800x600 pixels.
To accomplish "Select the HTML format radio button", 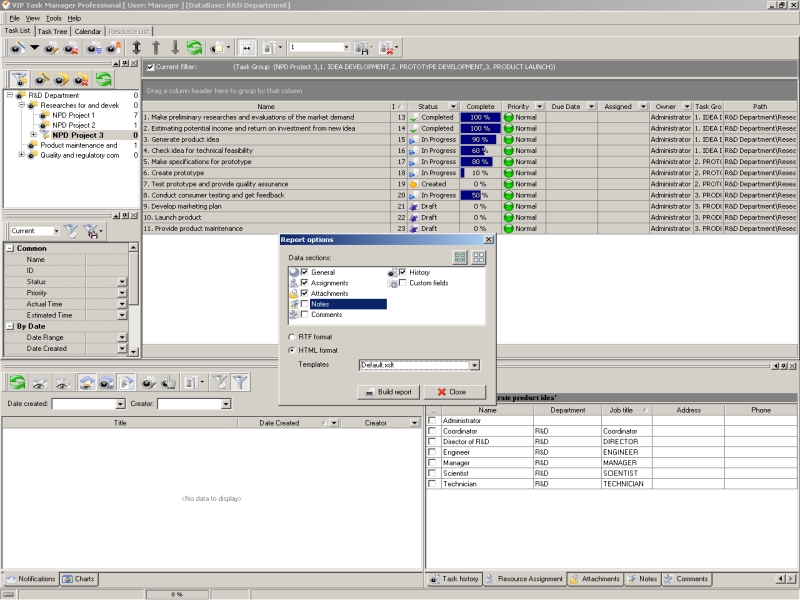I will (292, 351).
